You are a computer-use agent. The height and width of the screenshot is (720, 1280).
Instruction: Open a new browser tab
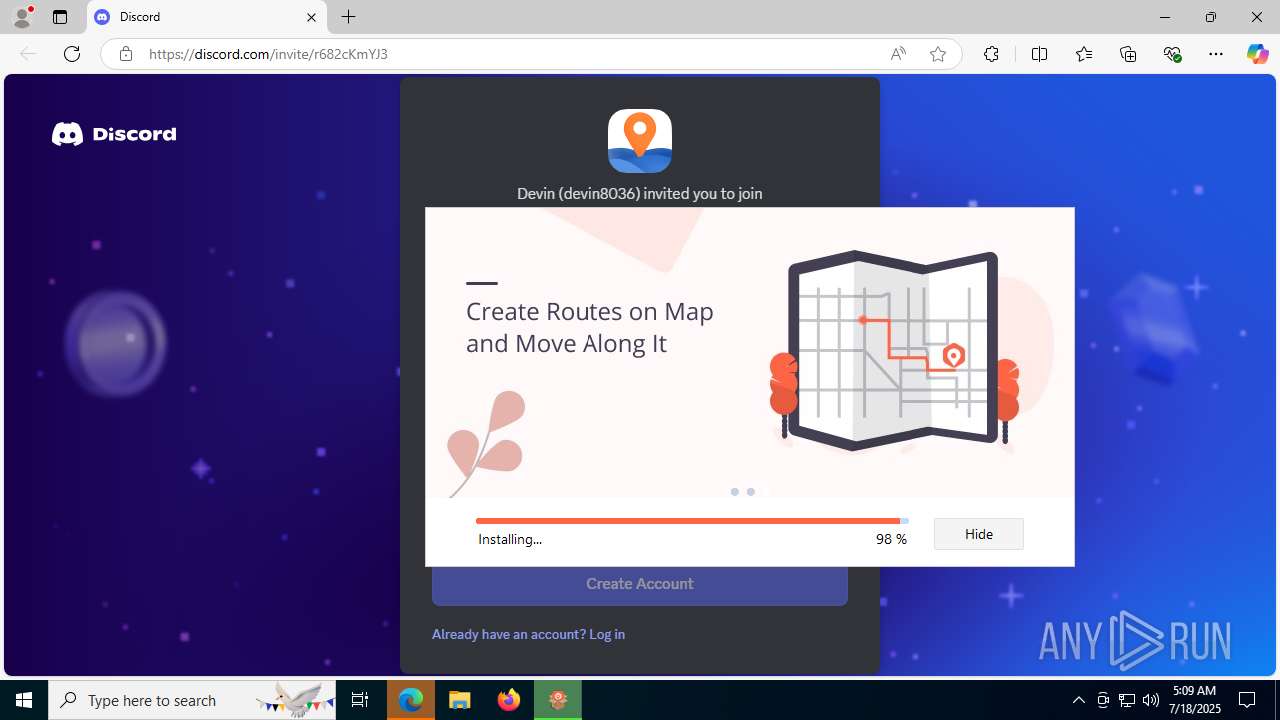(x=348, y=17)
